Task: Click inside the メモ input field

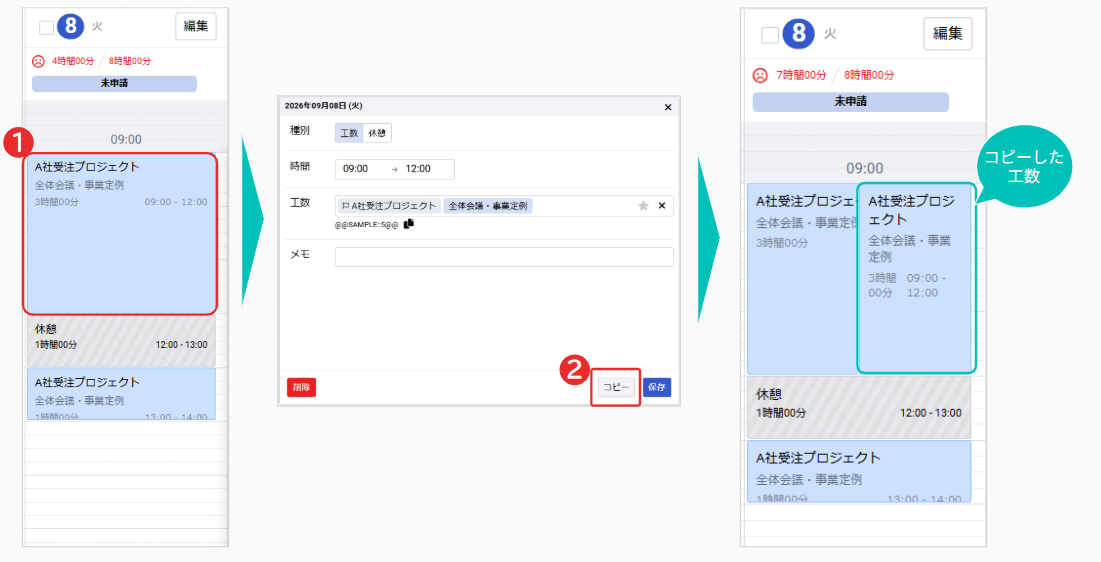Action: 504,256
